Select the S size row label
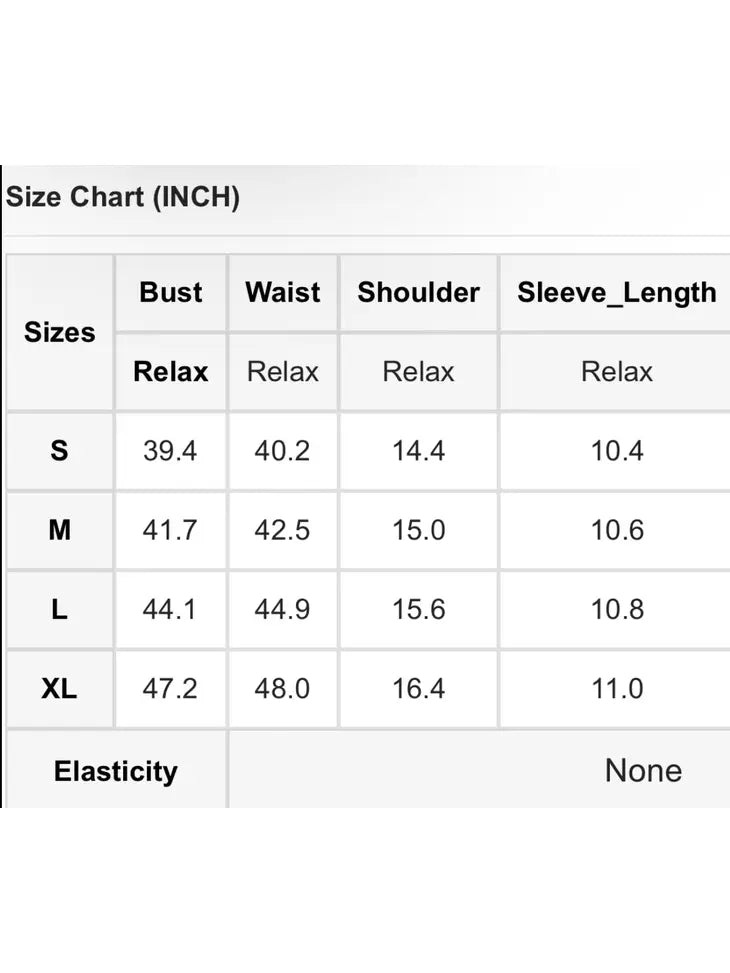 (x=60, y=451)
